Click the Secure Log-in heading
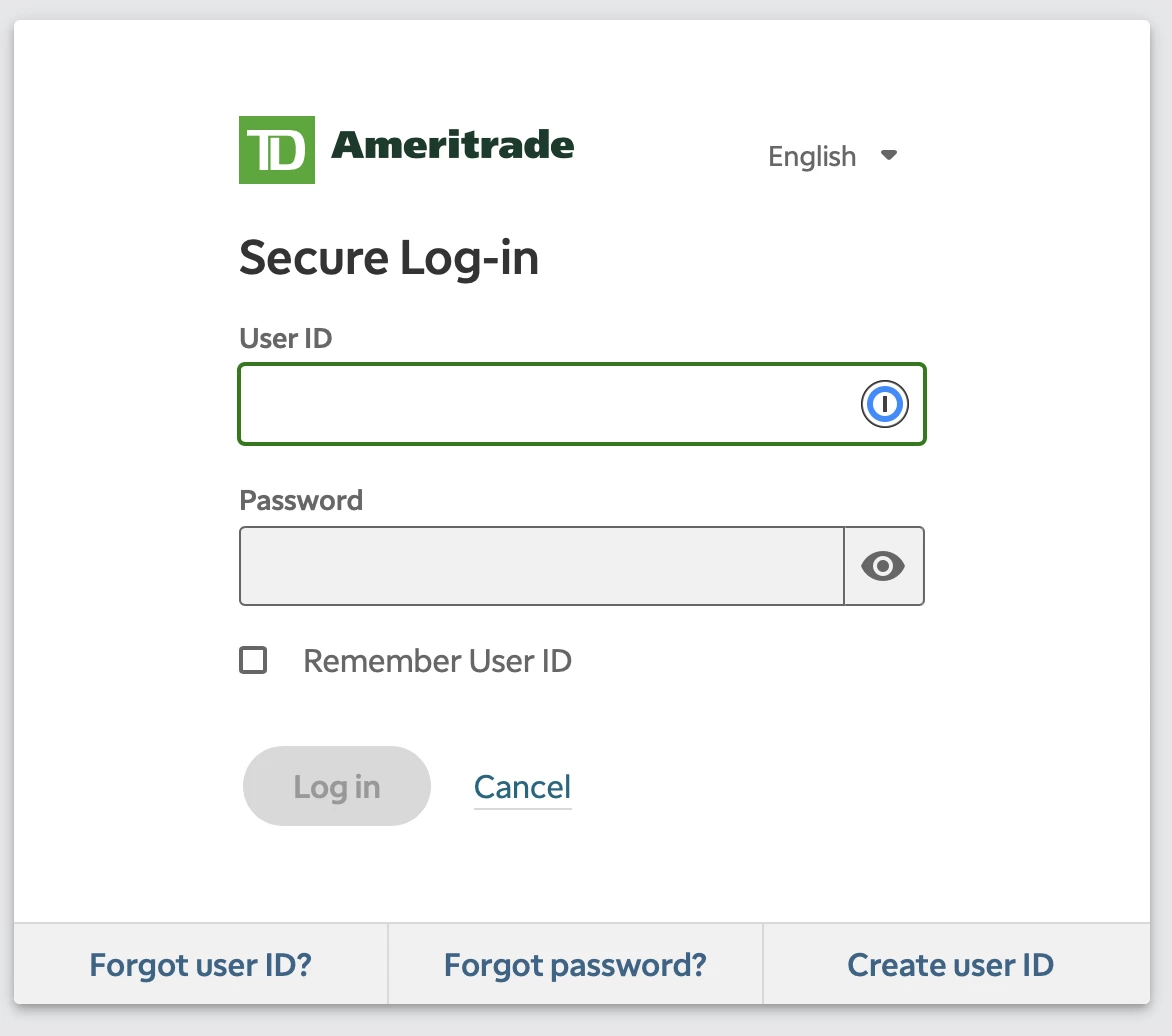This screenshot has height=1036, width=1172. click(389, 259)
